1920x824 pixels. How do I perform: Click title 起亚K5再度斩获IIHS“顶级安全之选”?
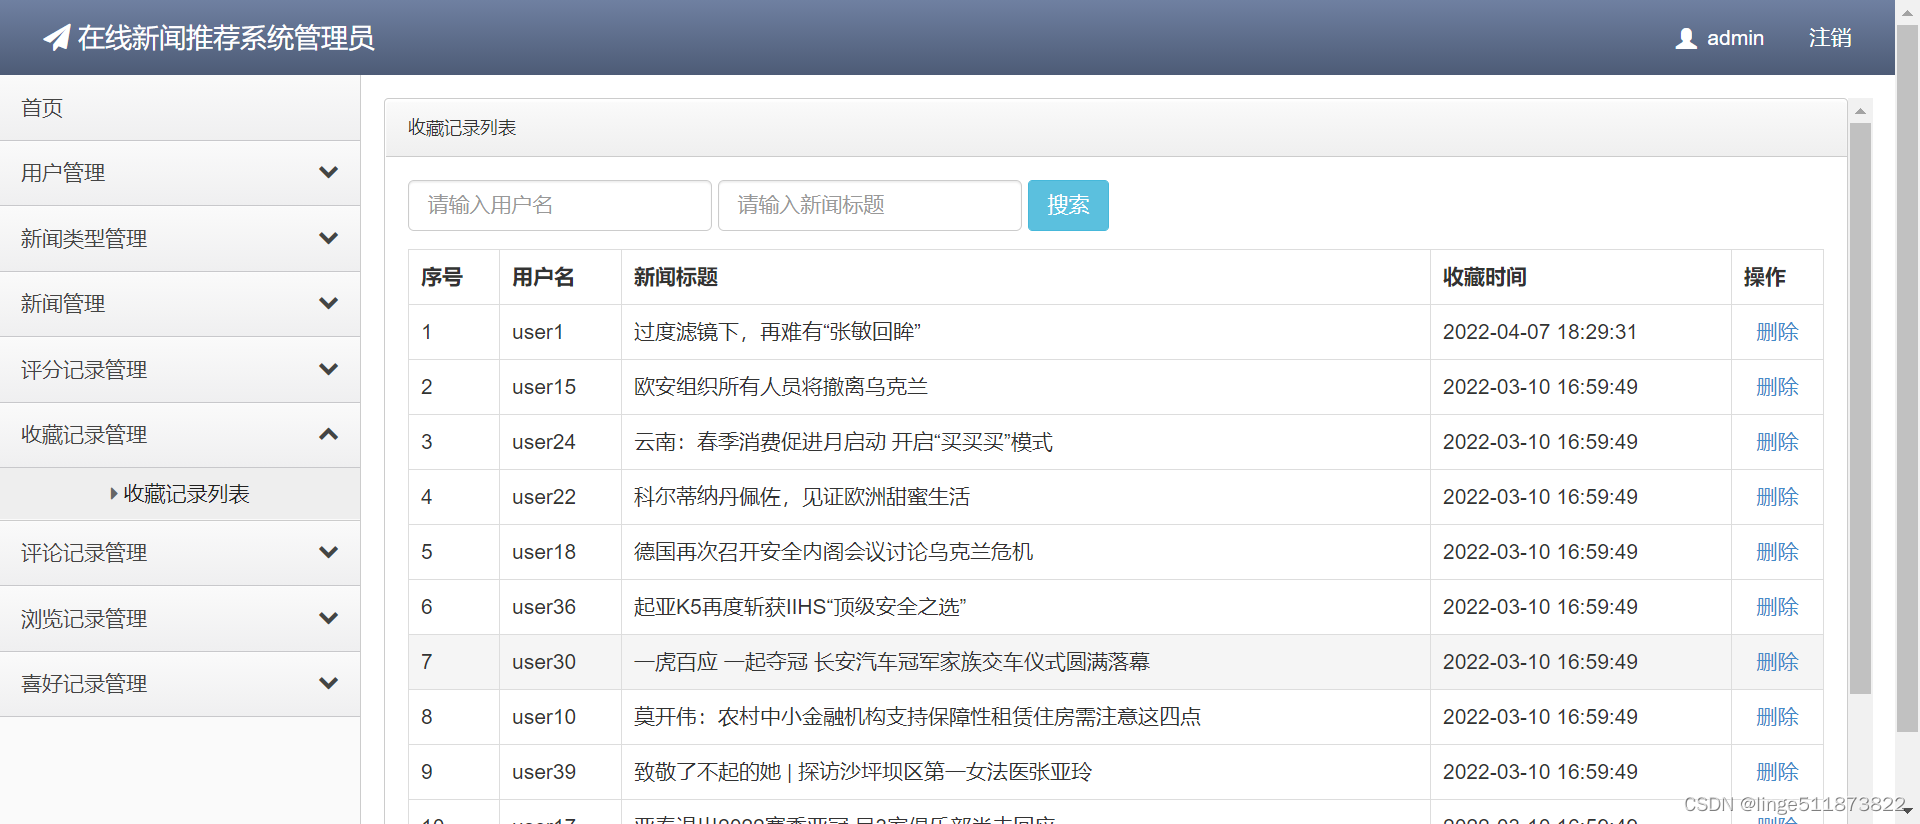(x=800, y=607)
